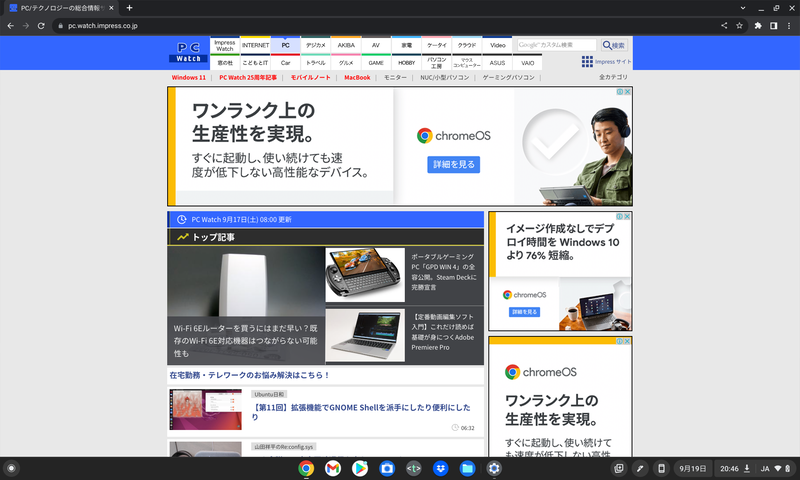The image size is (800, 480).
Task: Go to the AKIBA tab
Action: (x=346, y=45)
